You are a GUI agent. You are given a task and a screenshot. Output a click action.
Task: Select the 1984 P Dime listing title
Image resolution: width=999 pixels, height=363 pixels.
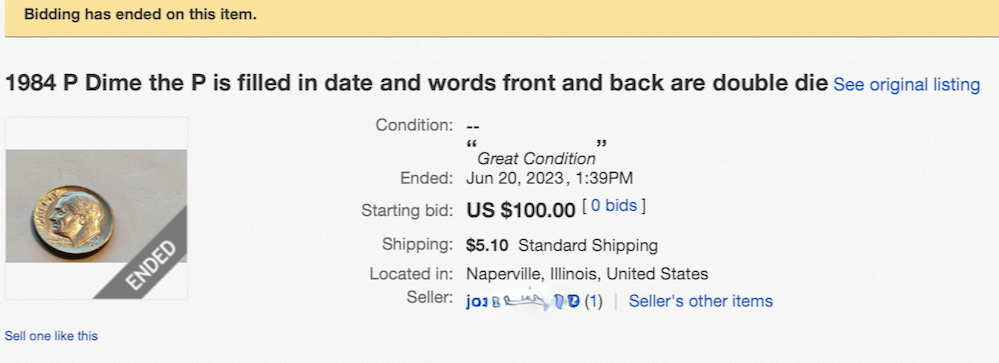(417, 83)
